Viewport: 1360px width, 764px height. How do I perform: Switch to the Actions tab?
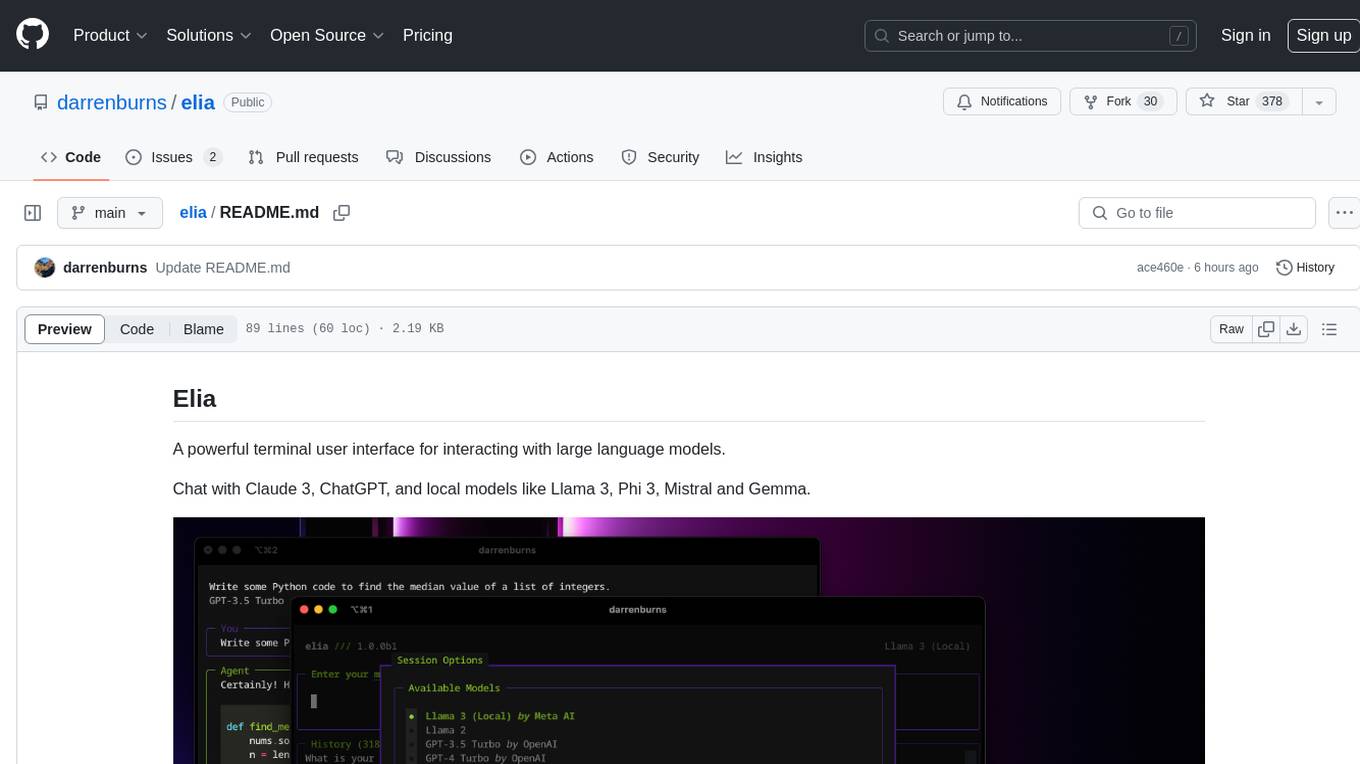(557, 157)
